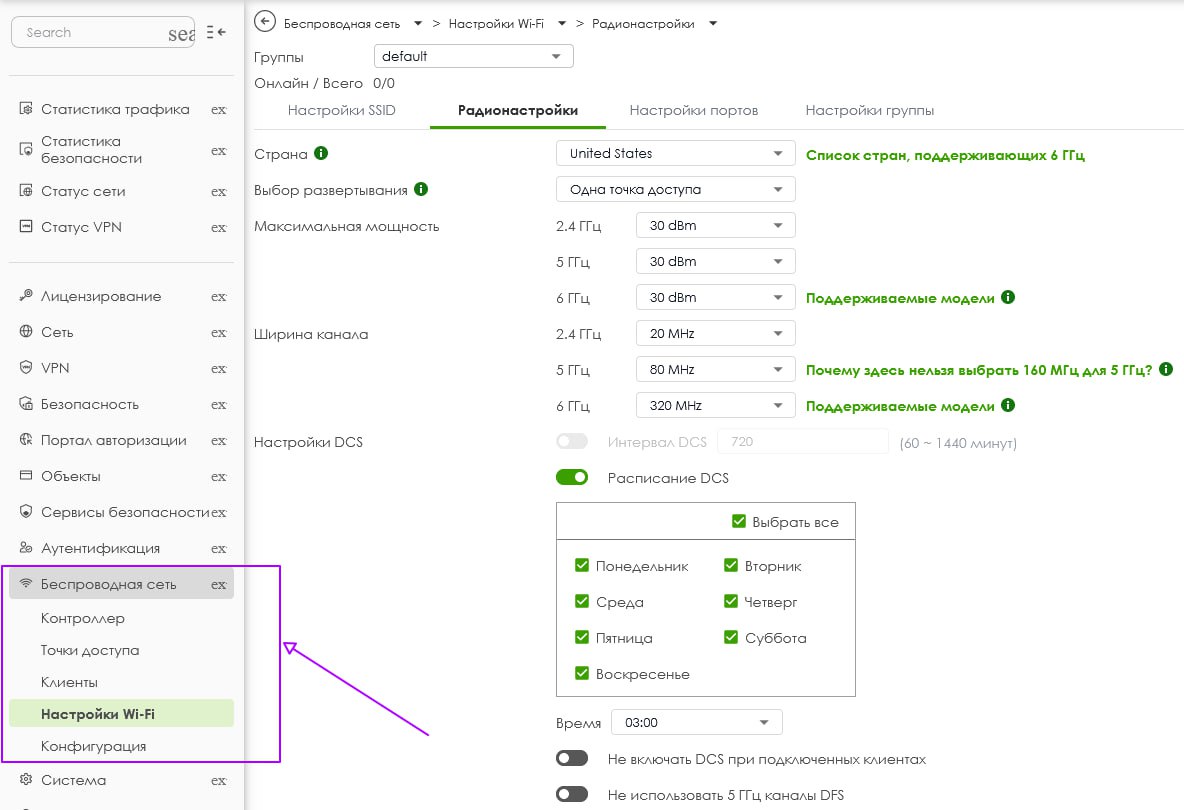Image resolution: width=1184 pixels, height=810 pixels.
Task: Expand breadcrumb arrow after Радионастройки
Action: [x=712, y=23]
